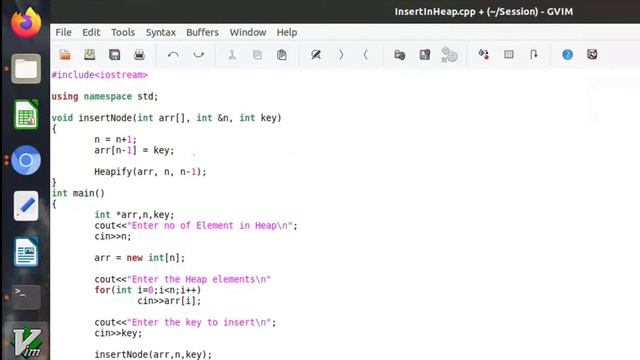
Task: Click the Open file toolbar icon
Action: 65,54
